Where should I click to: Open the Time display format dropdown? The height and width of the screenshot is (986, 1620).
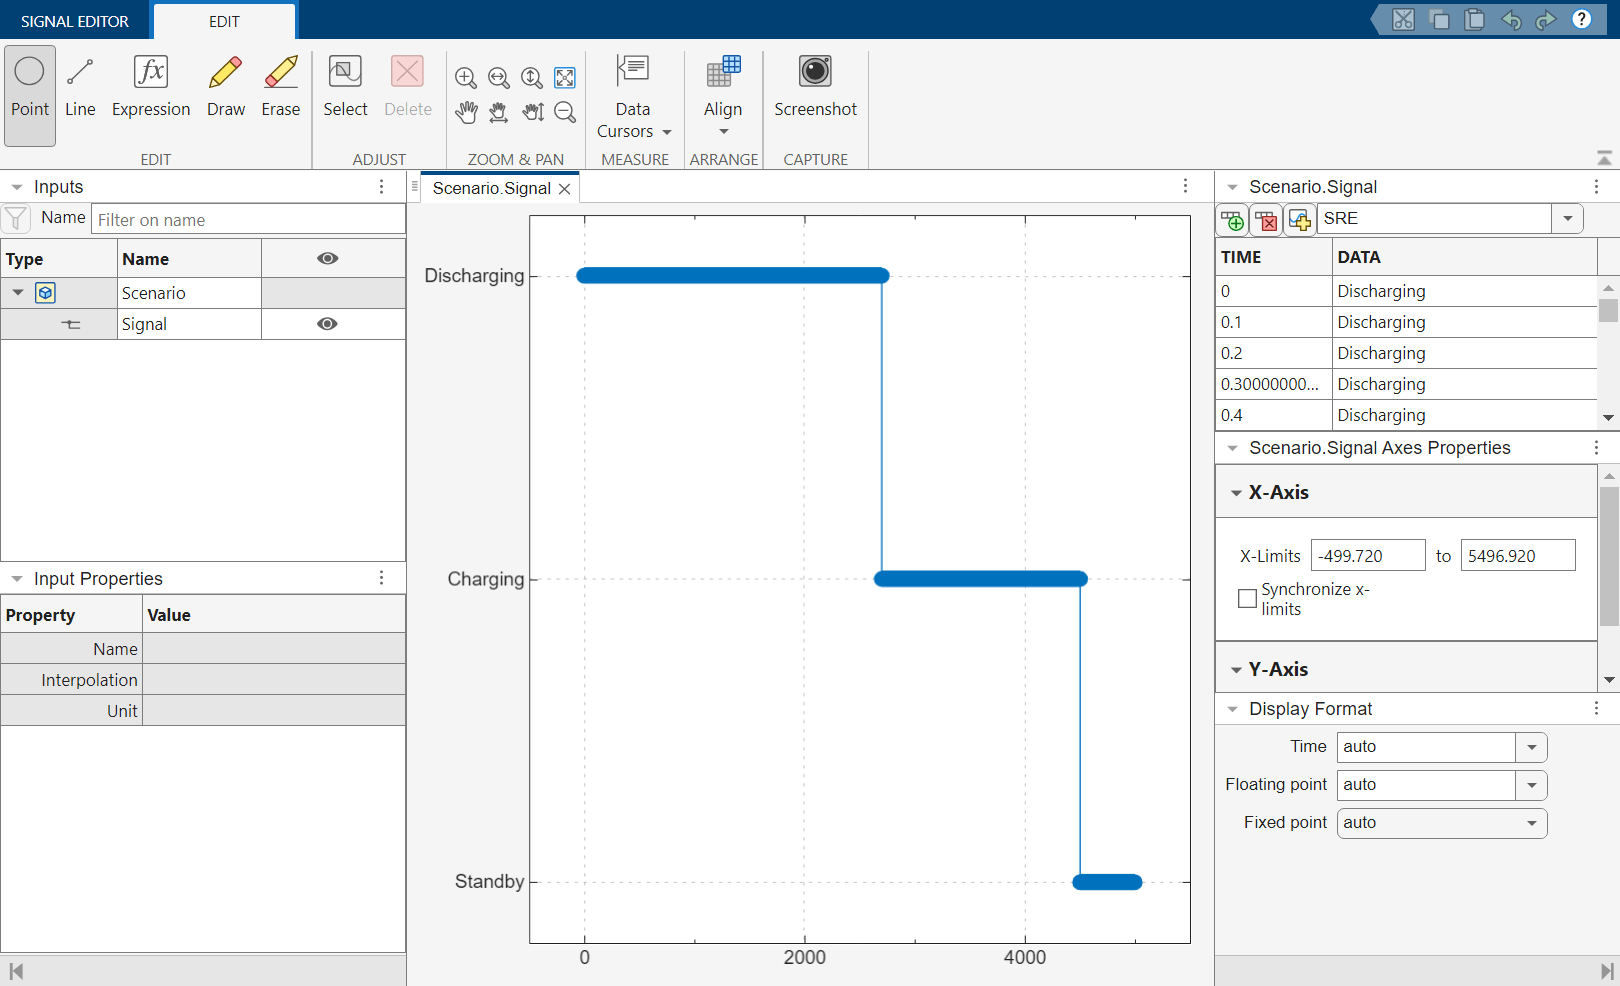point(1531,747)
